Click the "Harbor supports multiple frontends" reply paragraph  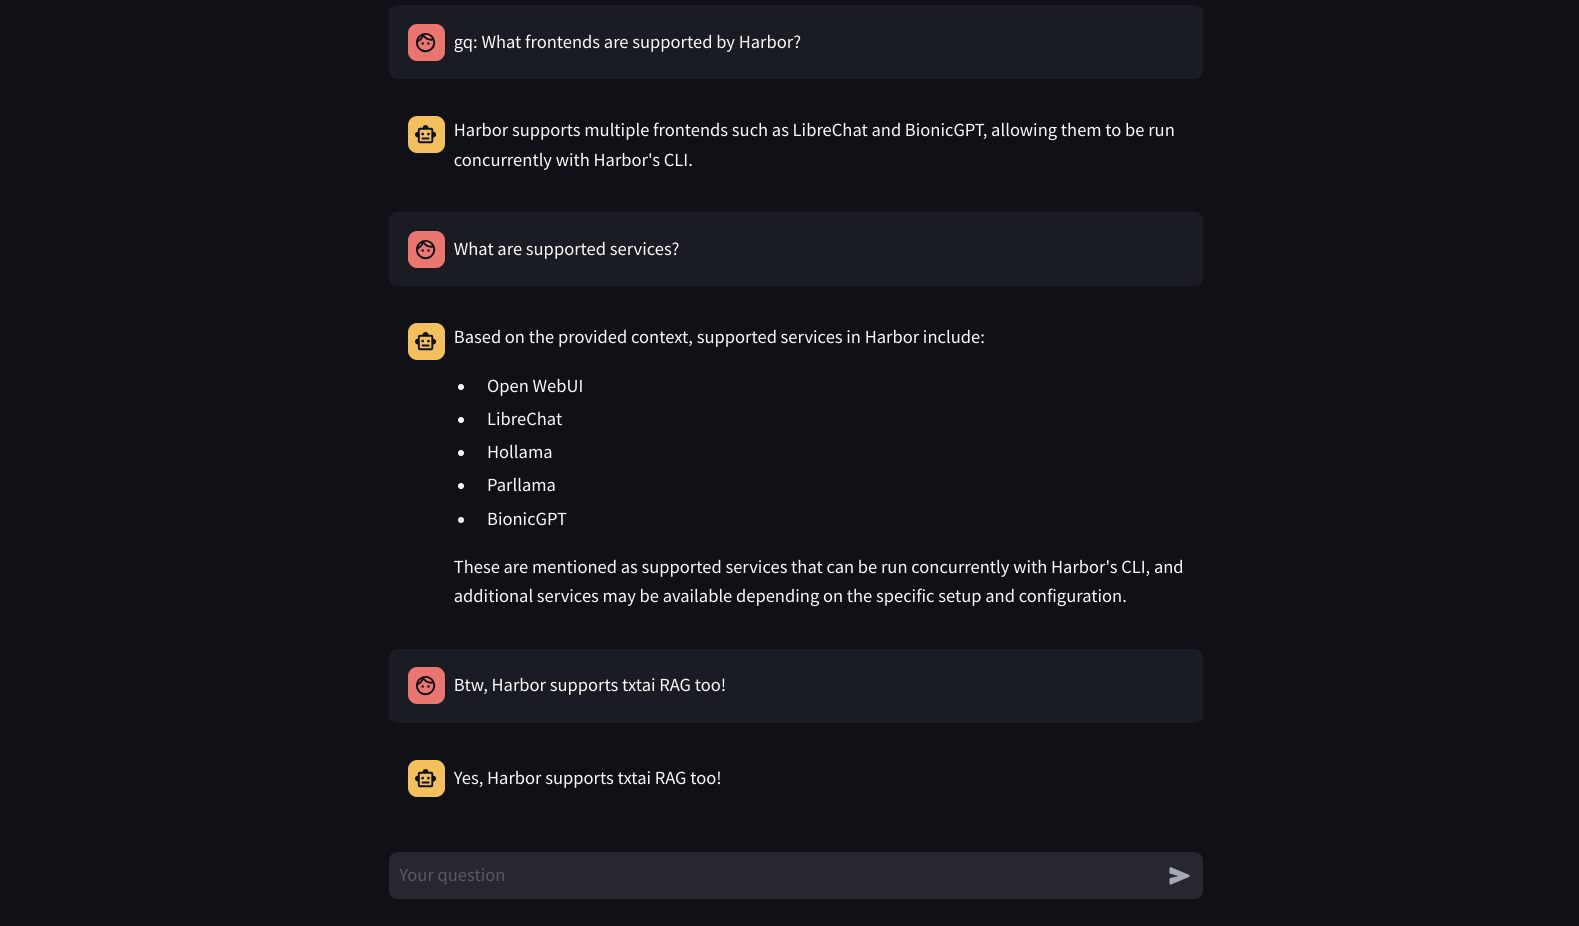[813, 145]
